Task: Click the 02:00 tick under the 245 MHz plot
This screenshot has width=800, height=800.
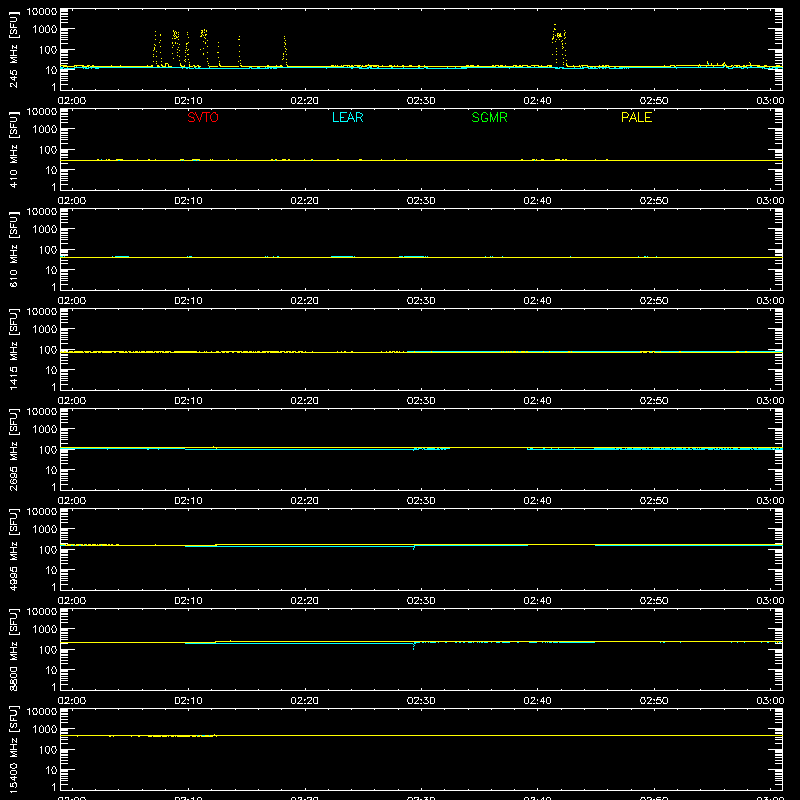Action: [x=72, y=101]
